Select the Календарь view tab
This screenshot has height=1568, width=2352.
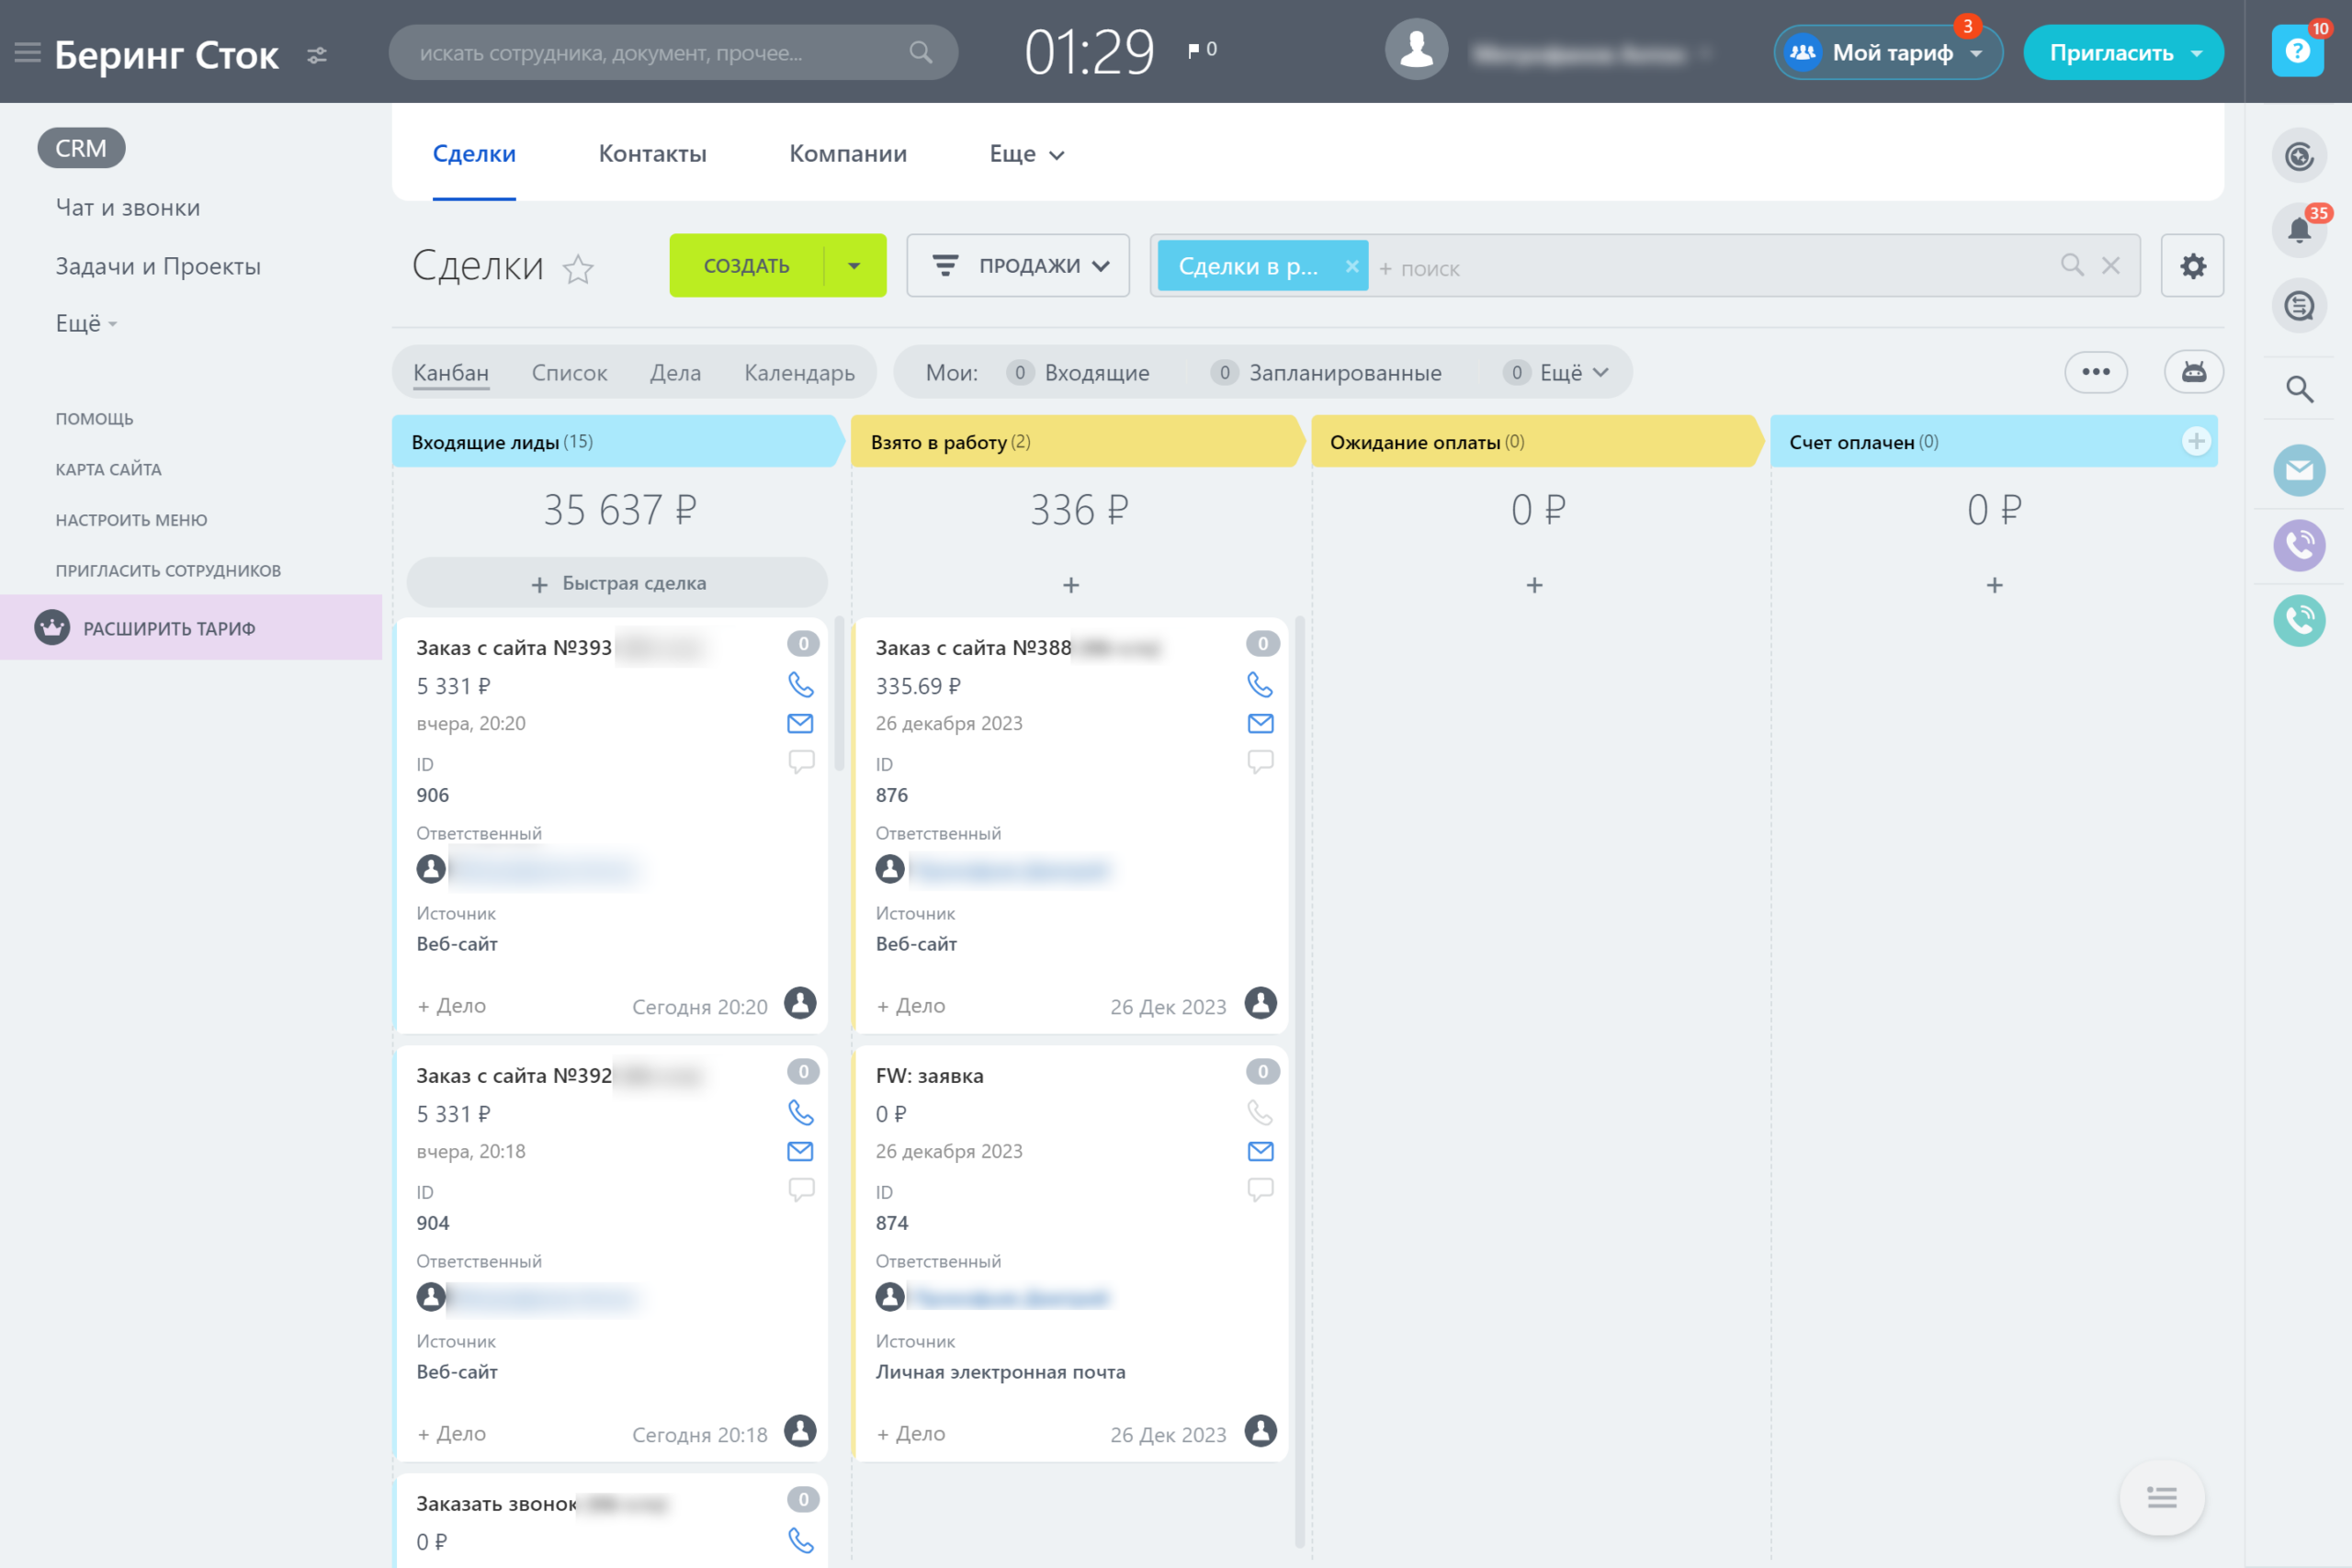point(799,373)
